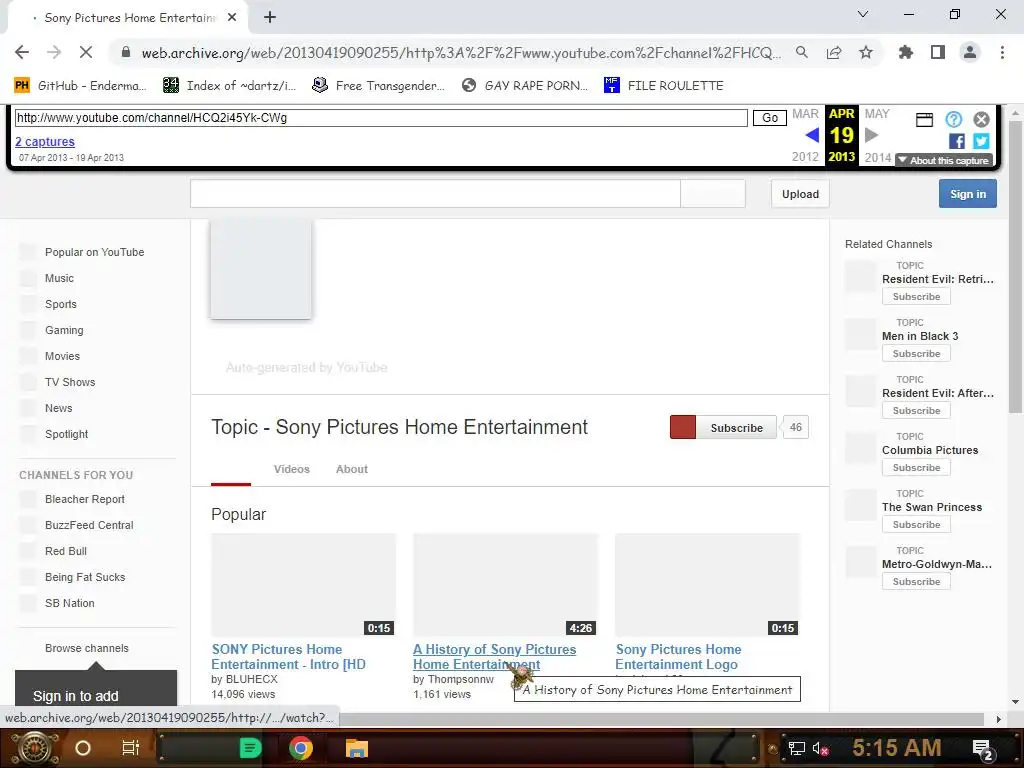Open Gaming category in sidebar
Screen dimensions: 1024x768
coord(64,330)
